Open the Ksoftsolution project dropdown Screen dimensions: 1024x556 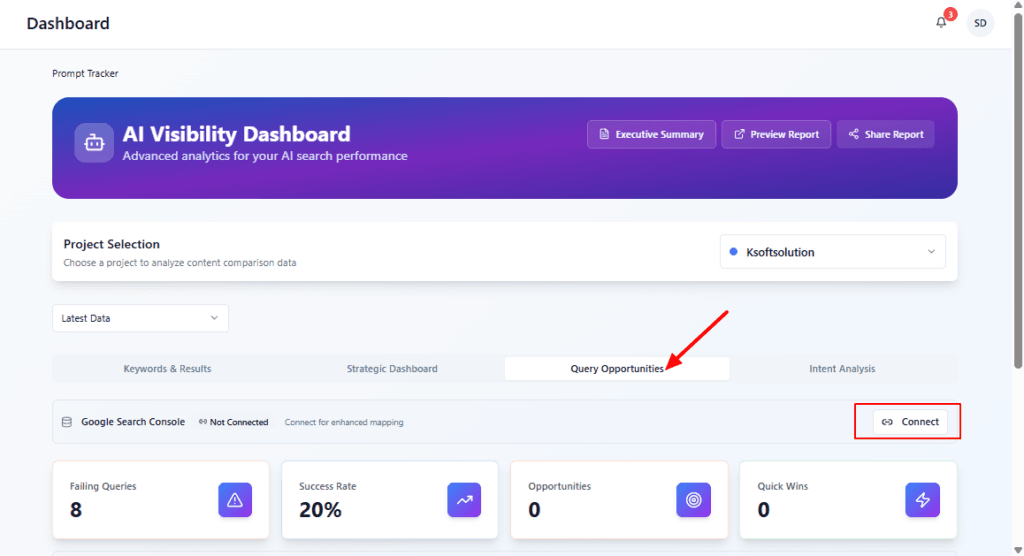(832, 252)
